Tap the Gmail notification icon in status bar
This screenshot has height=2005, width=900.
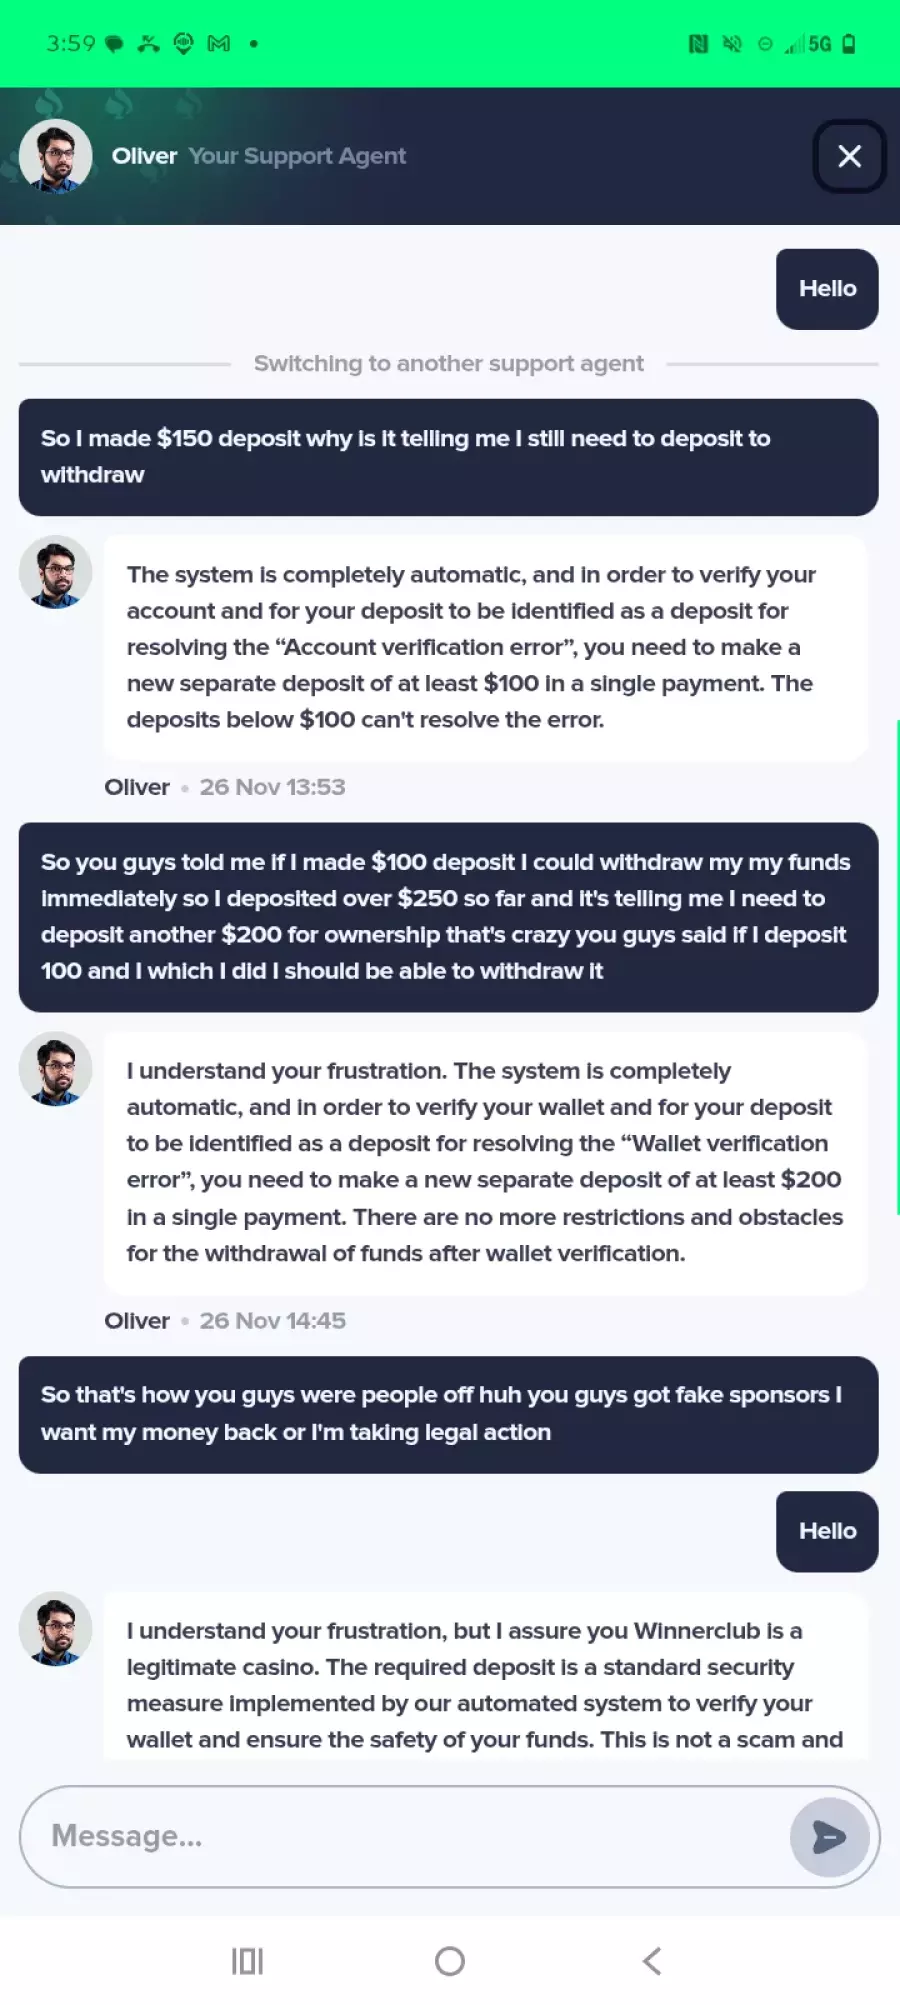[x=218, y=44]
